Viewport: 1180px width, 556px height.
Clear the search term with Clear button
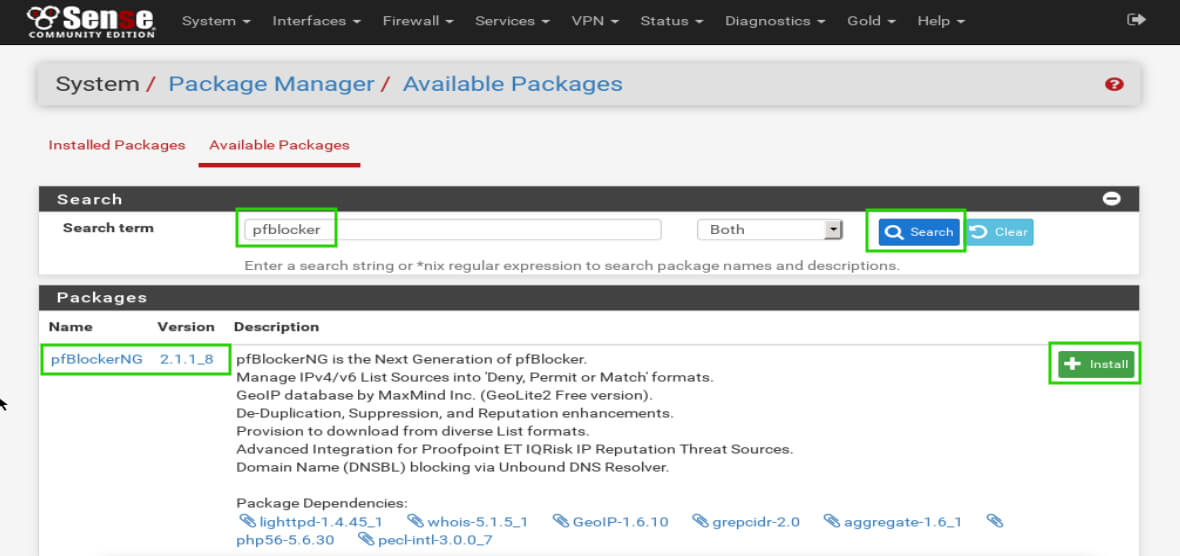coord(1000,232)
